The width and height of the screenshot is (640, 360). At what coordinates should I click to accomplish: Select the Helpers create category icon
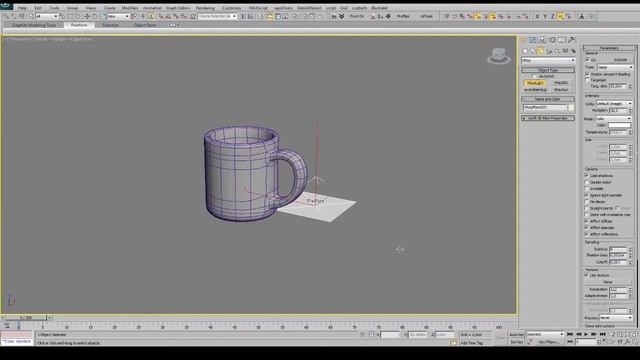[x=557, y=51]
